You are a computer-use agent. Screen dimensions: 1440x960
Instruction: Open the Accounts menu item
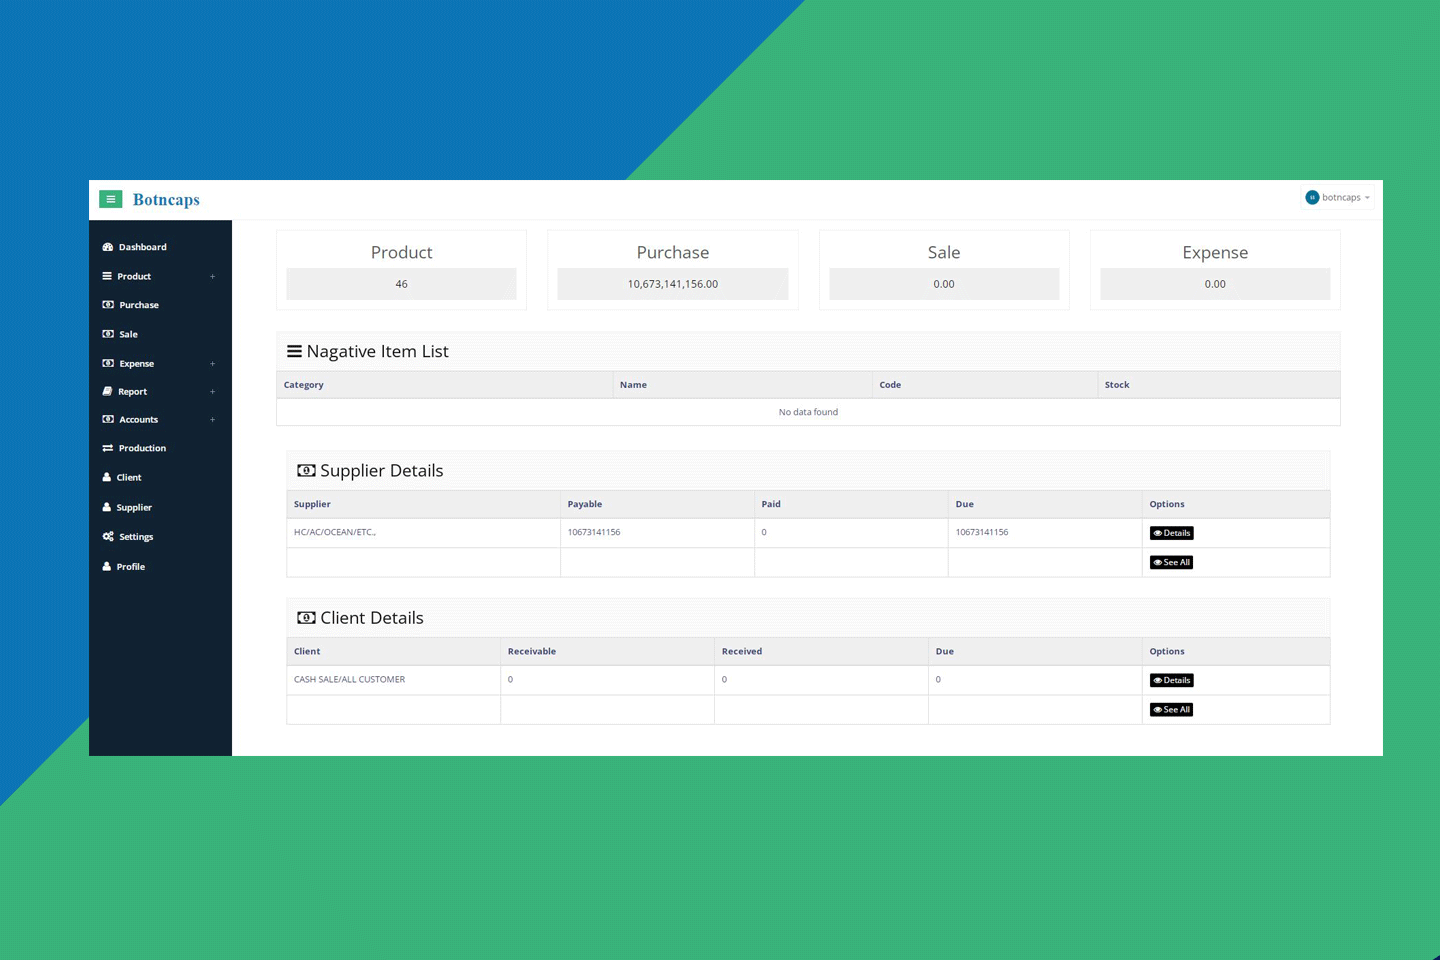click(138, 420)
